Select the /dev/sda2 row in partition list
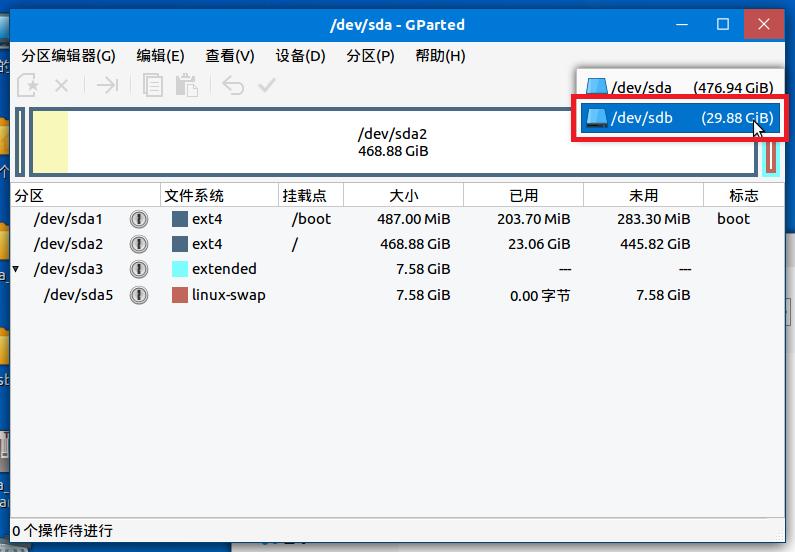The height and width of the screenshot is (552, 795). [398, 244]
